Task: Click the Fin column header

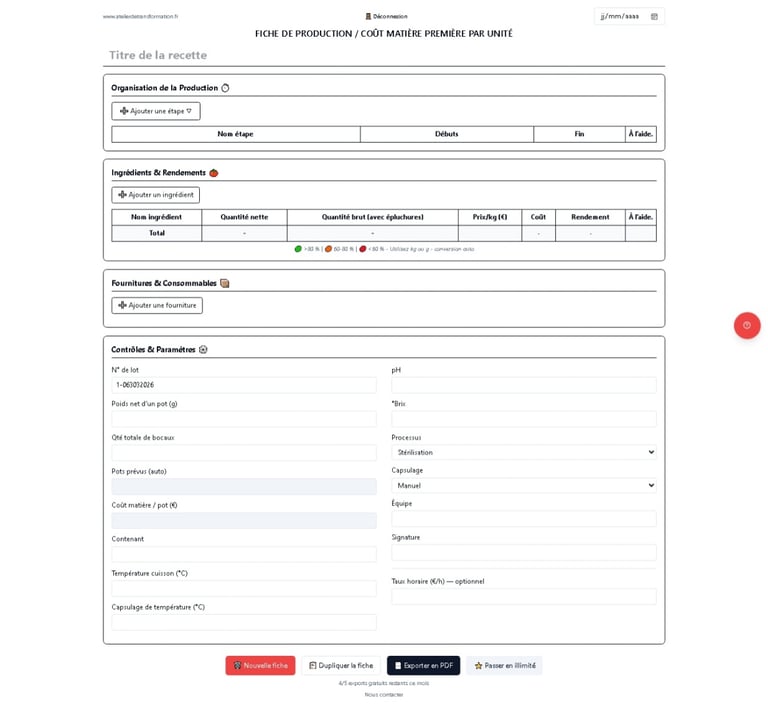Action: click(x=579, y=134)
